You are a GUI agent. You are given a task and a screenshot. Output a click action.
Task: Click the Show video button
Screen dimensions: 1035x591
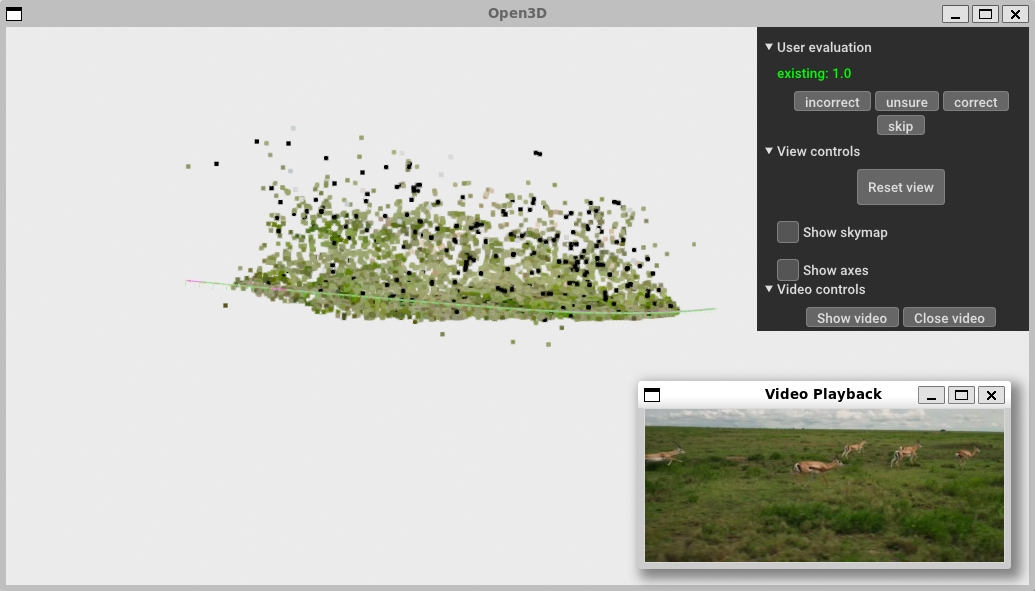851,318
